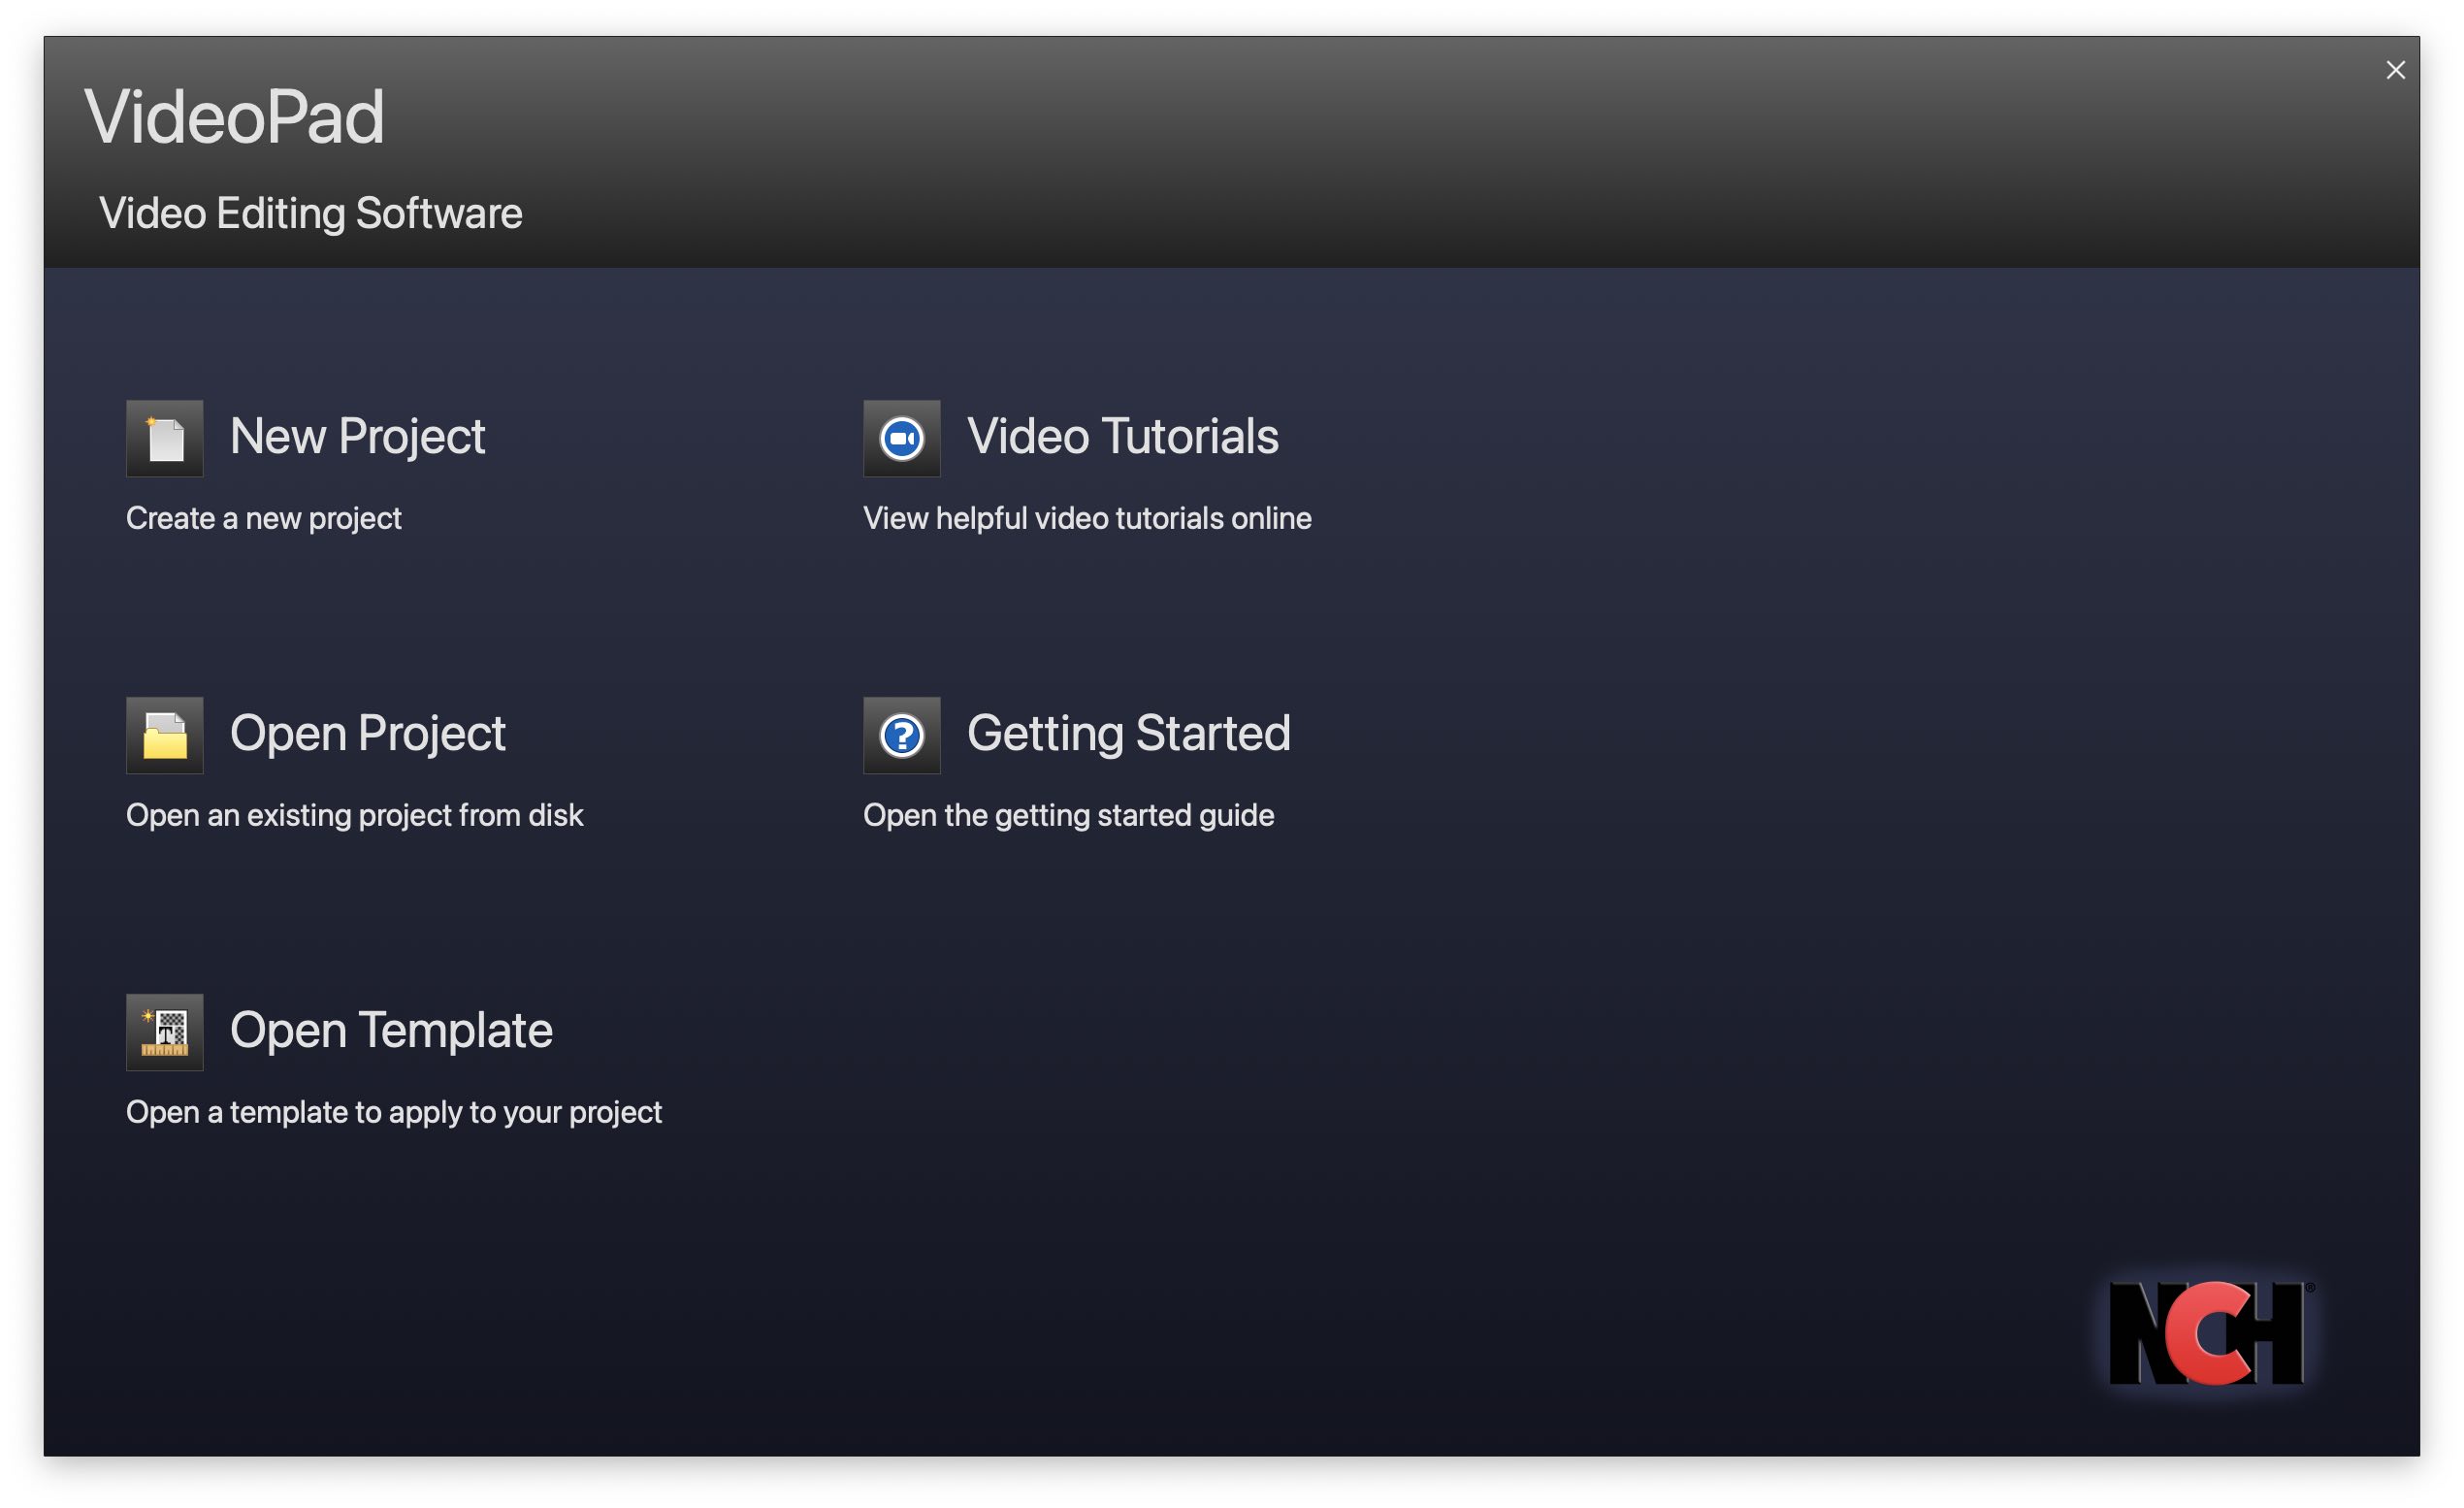The width and height of the screenshot is (2464, 1508).
Task: Launch the Video Tutorials heading
Action: 1122,437
